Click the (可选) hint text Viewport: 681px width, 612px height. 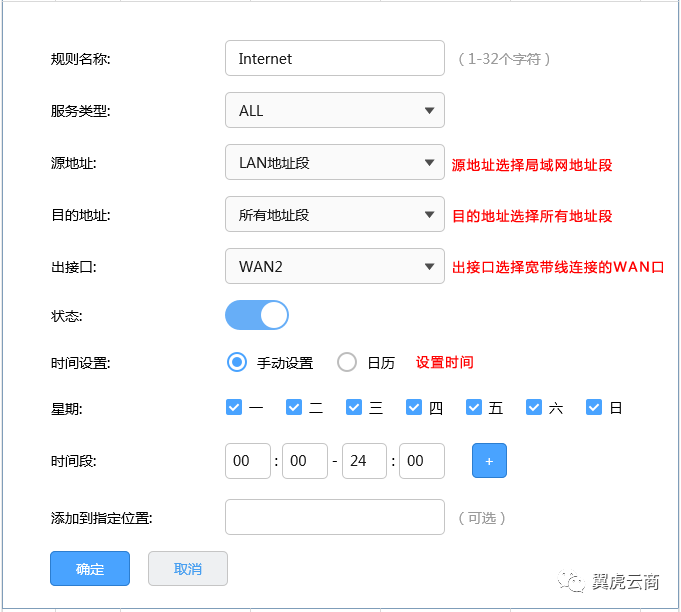pos(482,518)
